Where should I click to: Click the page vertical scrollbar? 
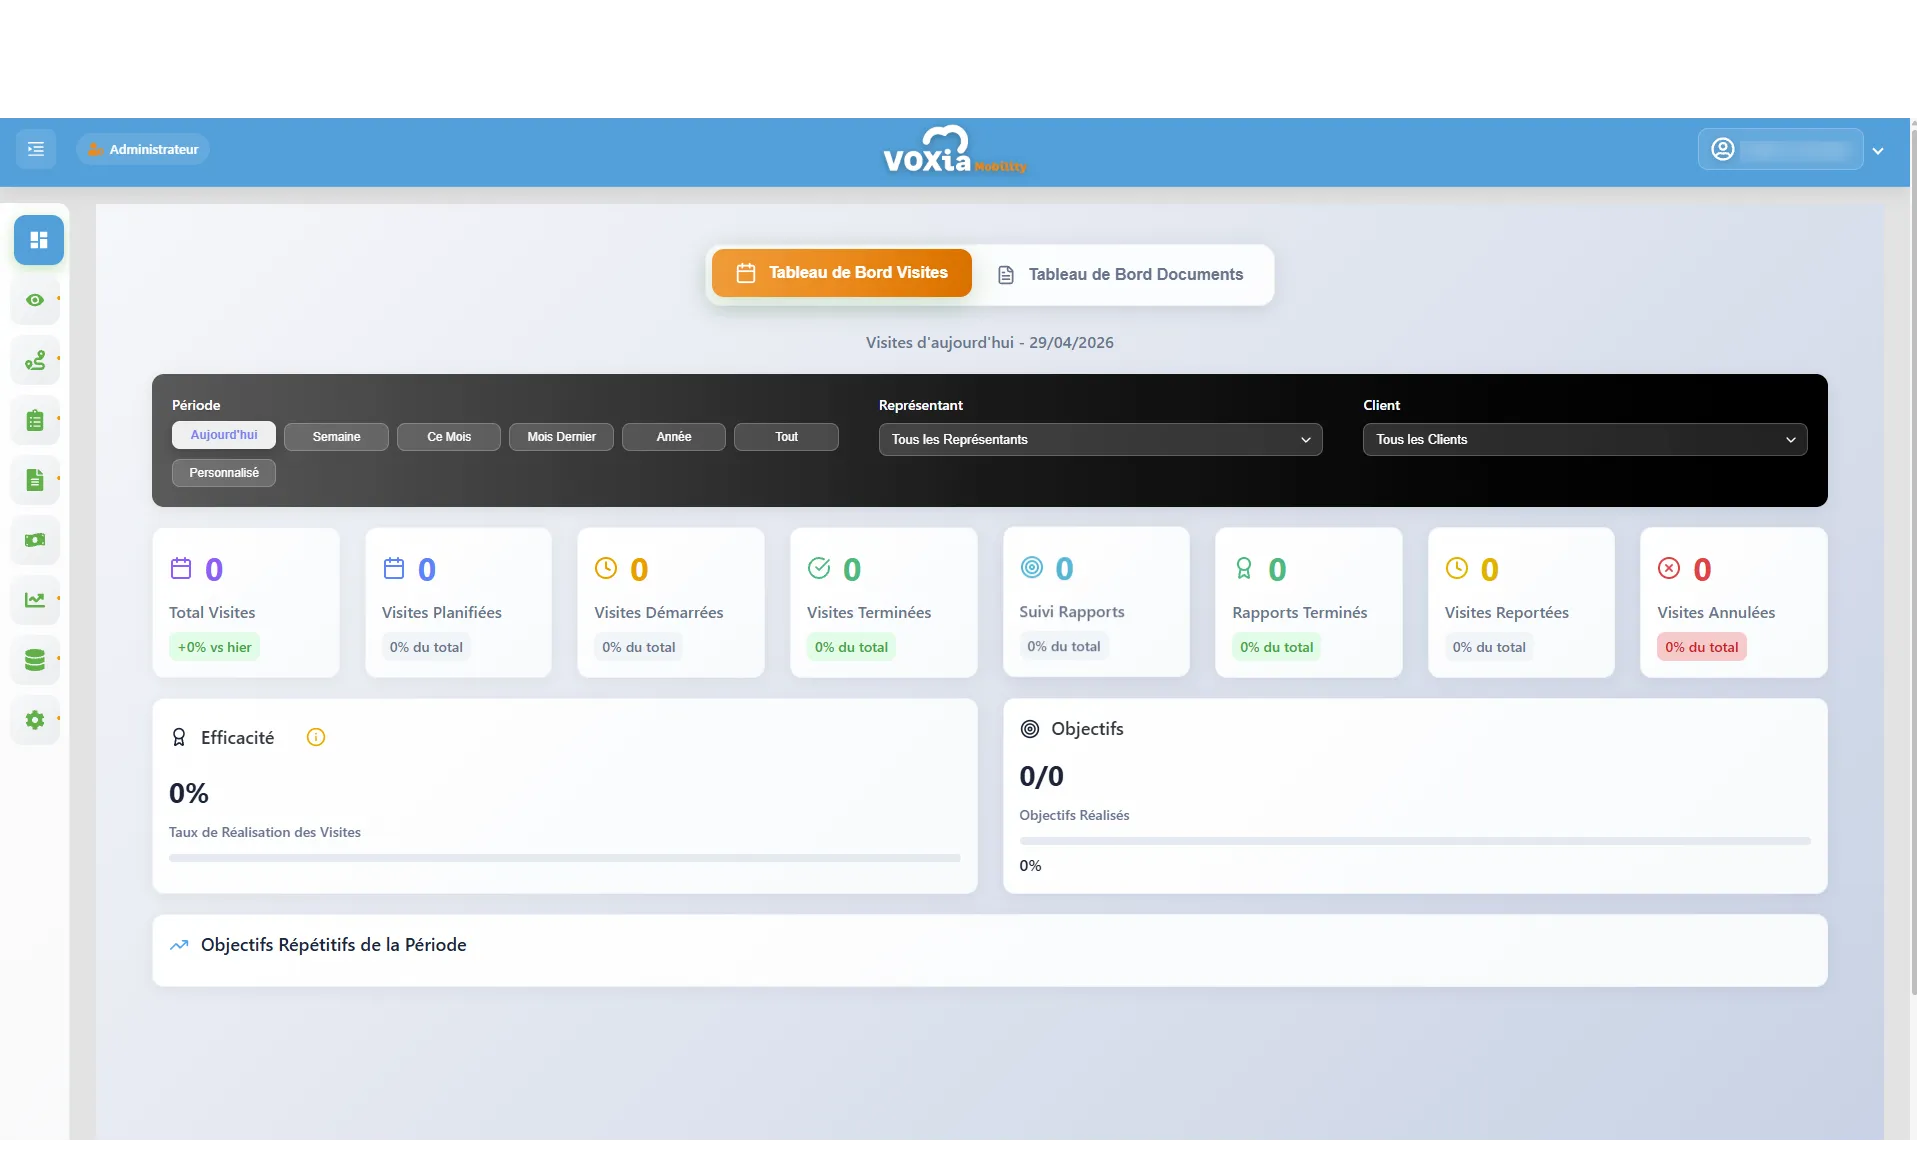pyautogui.click(x=1913, y=560)
